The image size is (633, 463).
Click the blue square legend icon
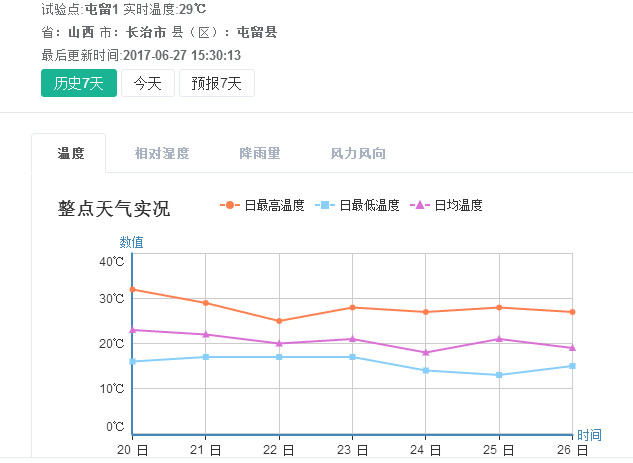pyautogui.click(x=326, y=205)
